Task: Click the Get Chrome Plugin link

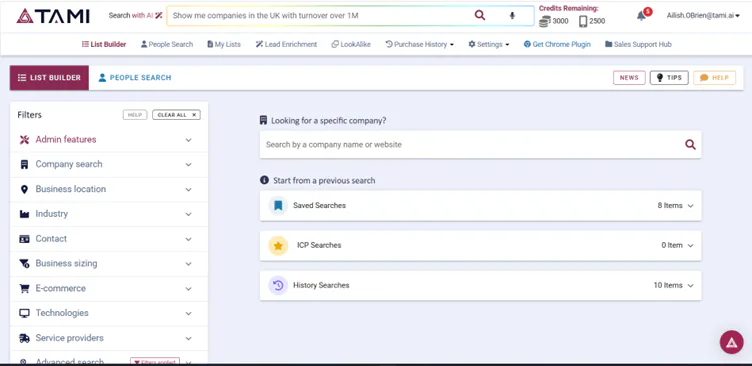Action: [557, 44]
